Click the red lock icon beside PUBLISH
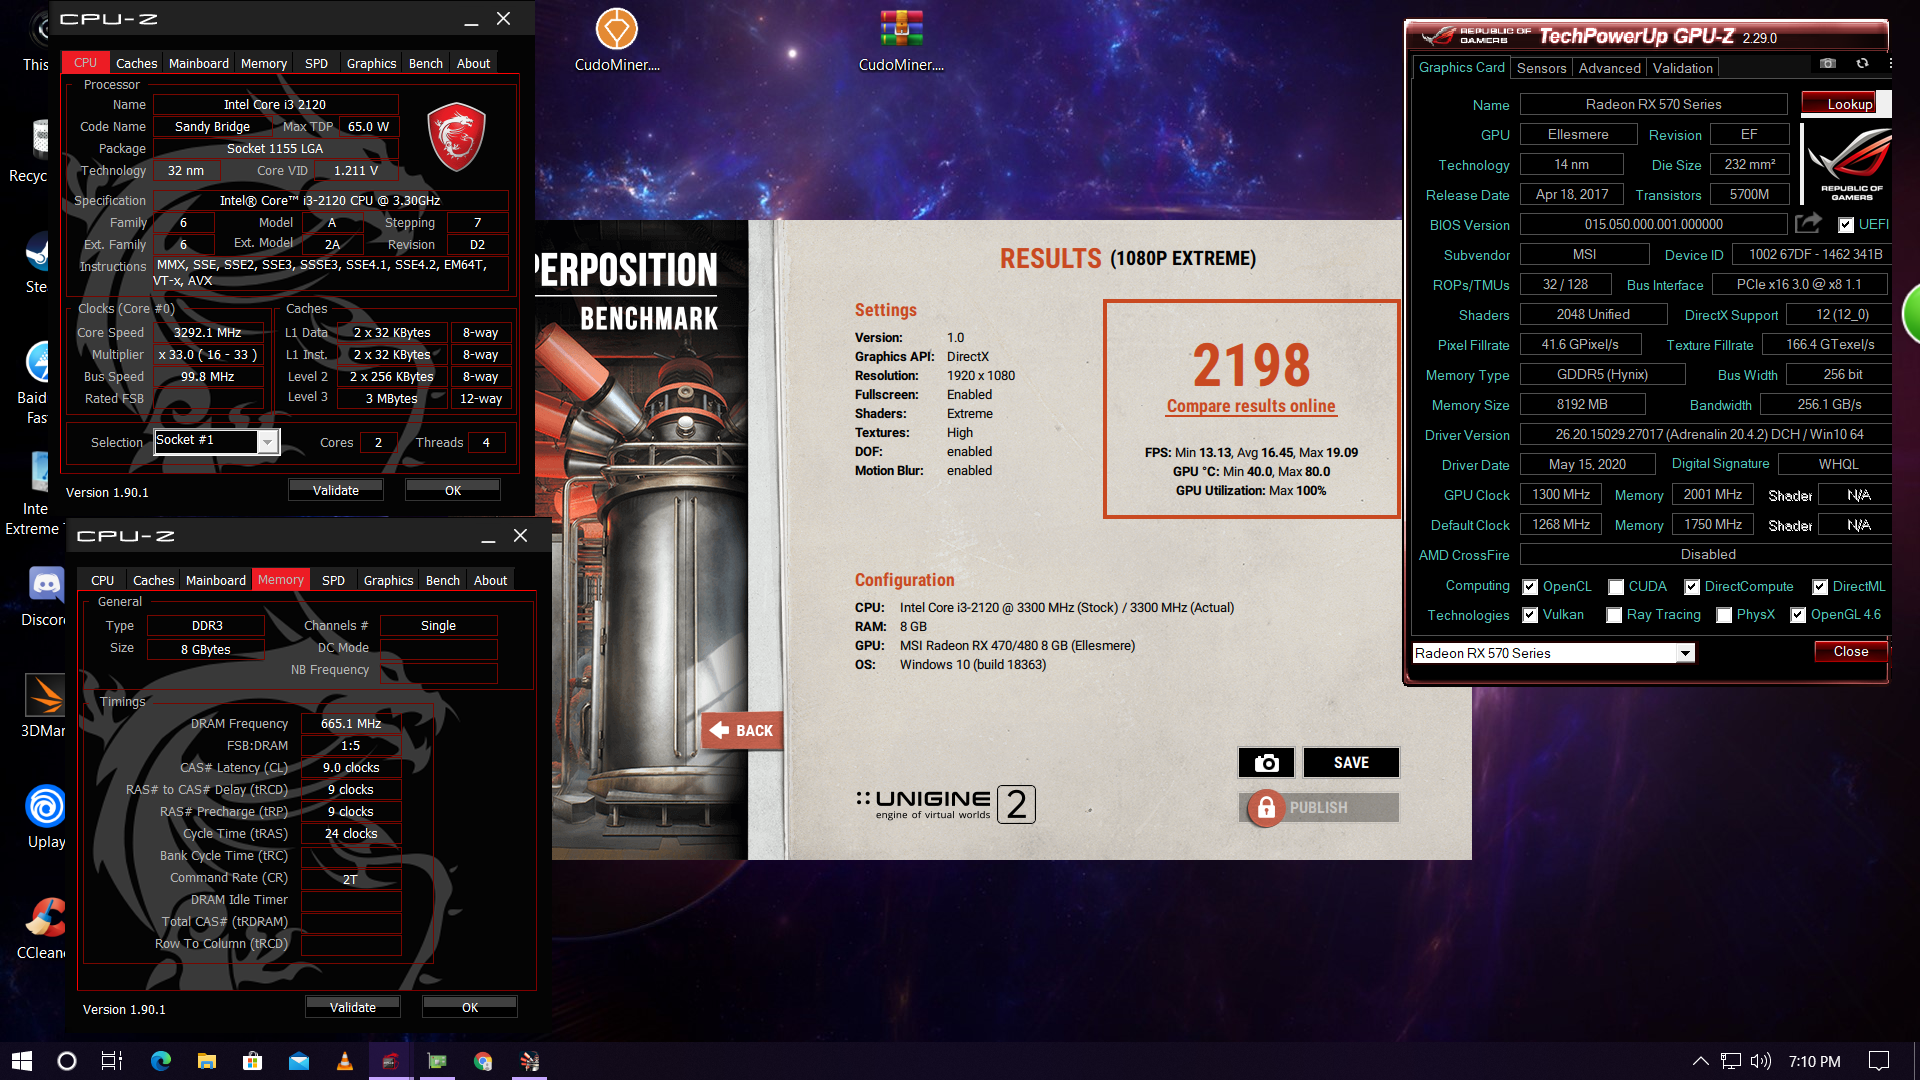Viewport: 1920px width, 1080px height. click(1265, 808)
